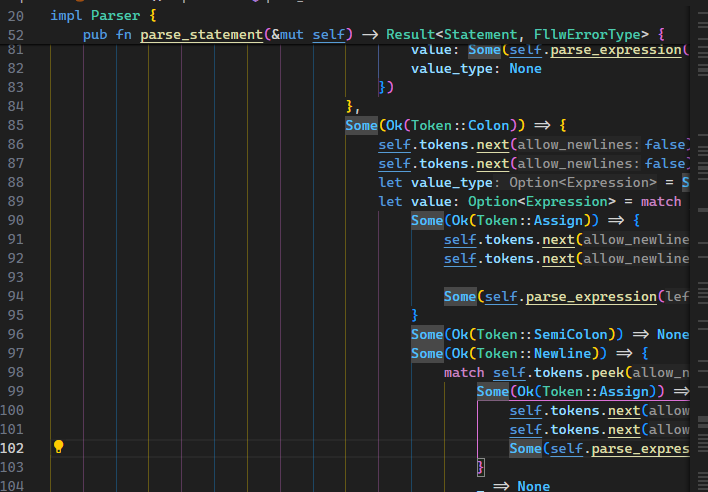The width and height of the screenshot is (708, 492).
Task: Click 'Assign' token variant on line 99
Action: pyautogui.click(x=624, y=391)
